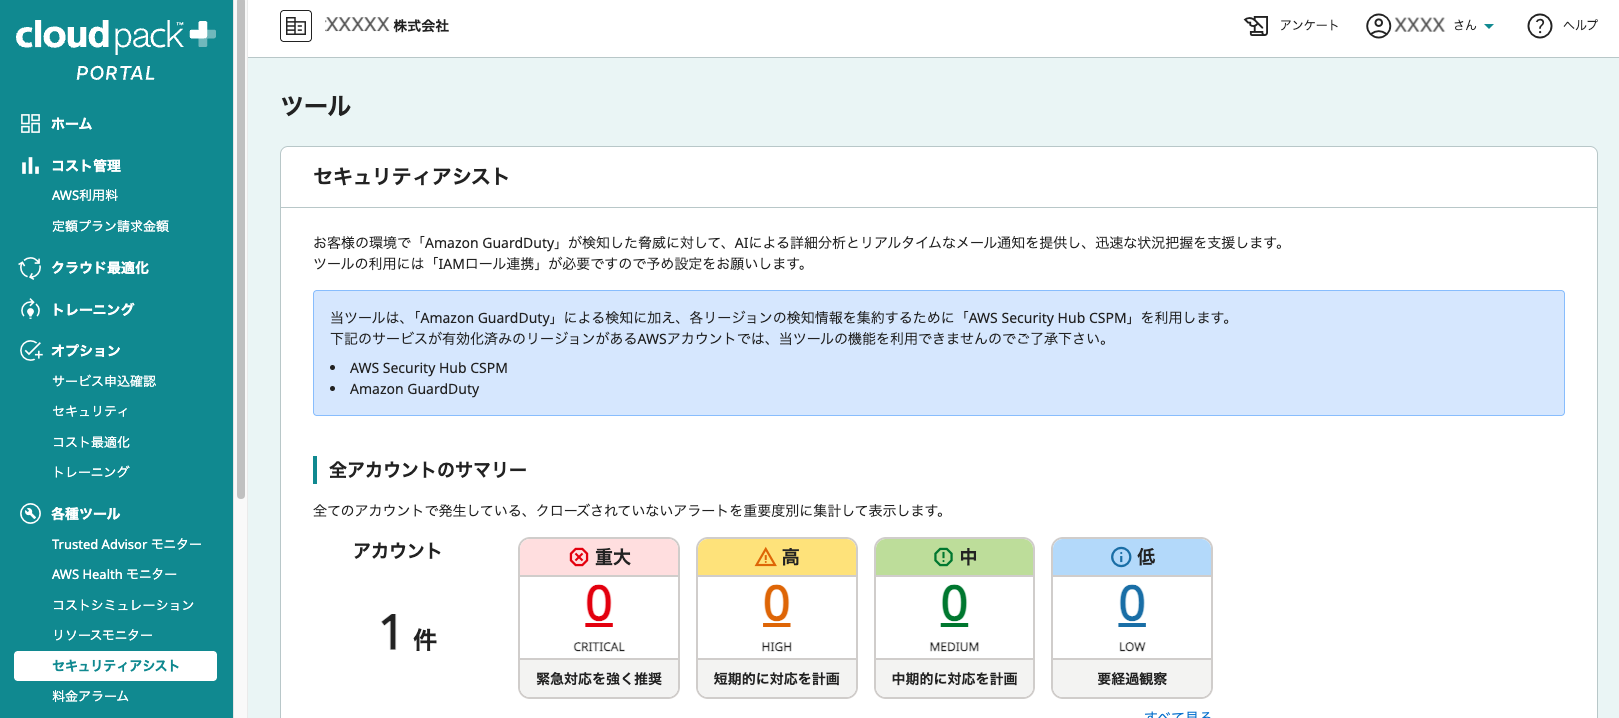
Task: Click the XXXX さん user name
Action: tap(1435, 25)
